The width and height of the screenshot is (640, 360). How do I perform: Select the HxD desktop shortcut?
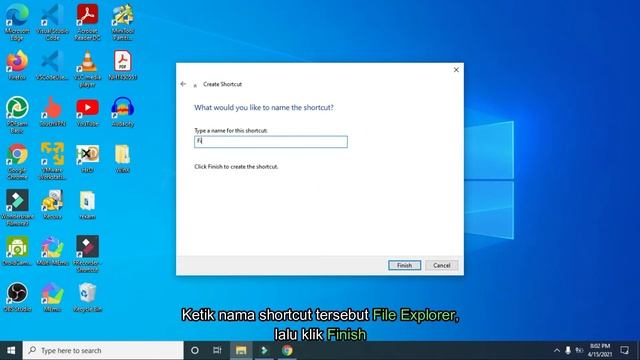coord(87,158)
